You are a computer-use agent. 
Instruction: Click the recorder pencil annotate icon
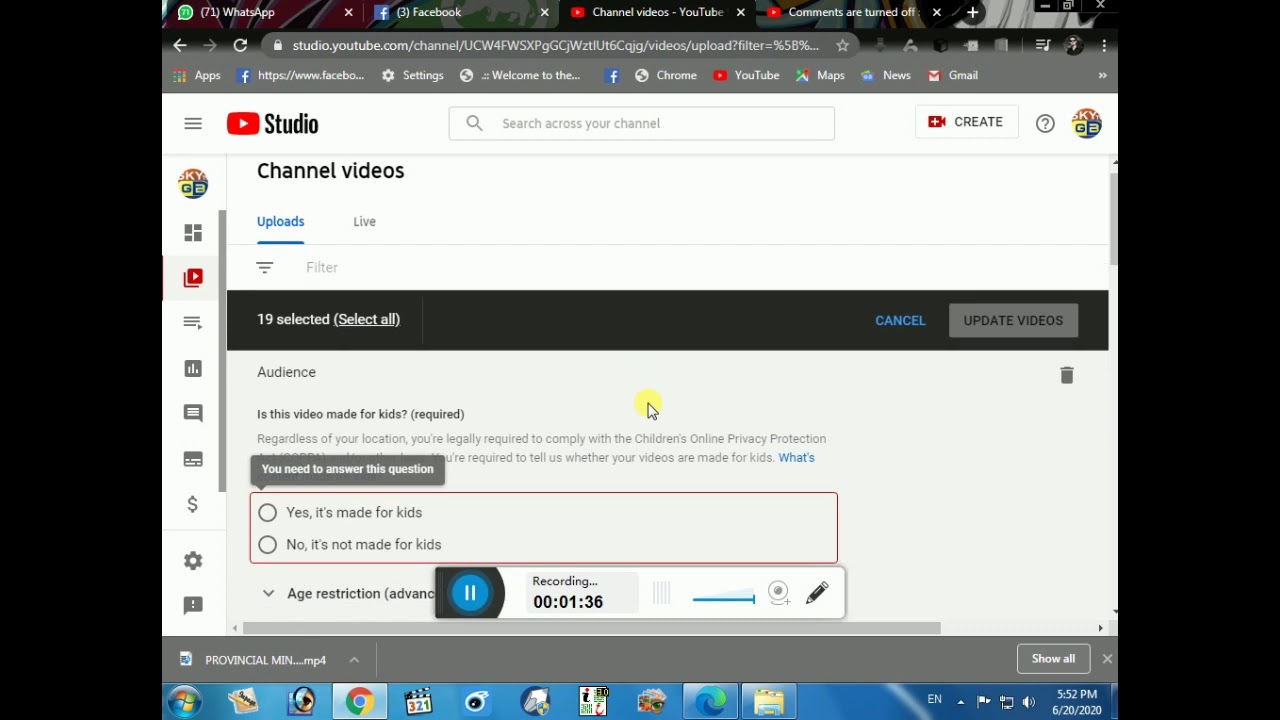pos(817,593)
